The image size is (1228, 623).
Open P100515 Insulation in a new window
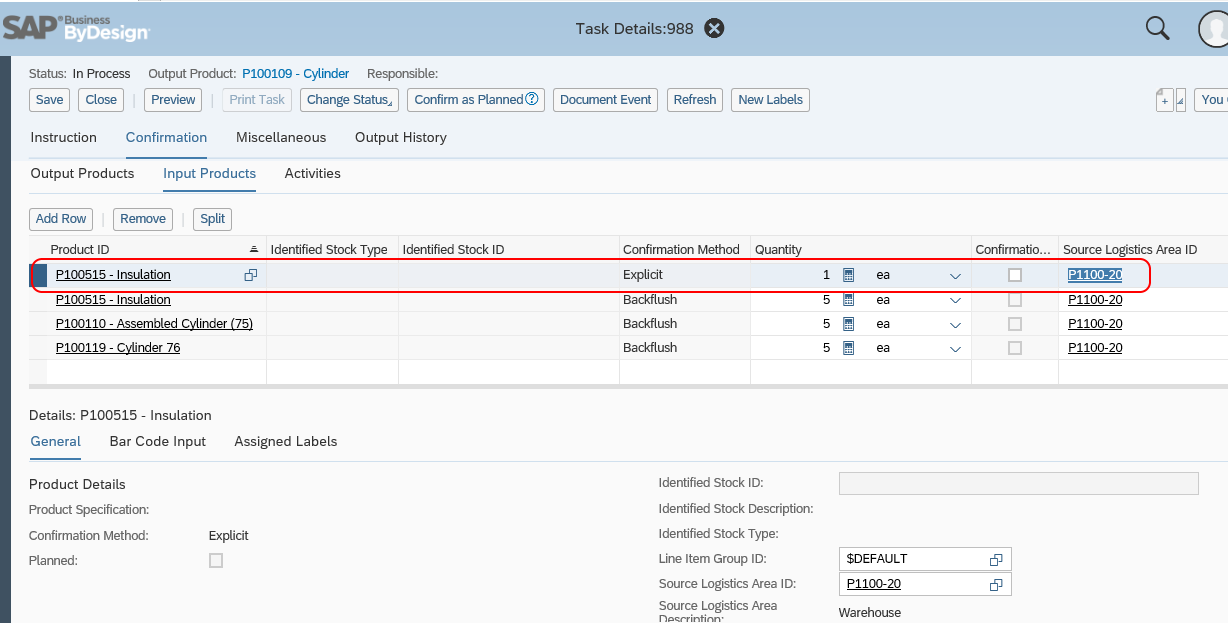(251, 274)
